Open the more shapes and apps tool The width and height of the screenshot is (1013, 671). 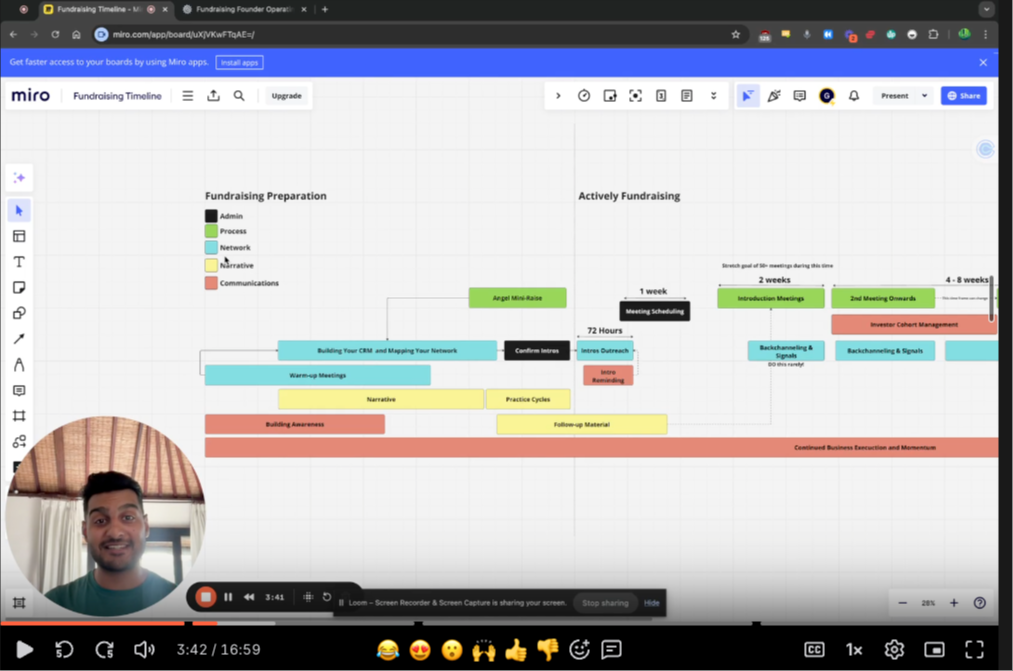(19, 442)
